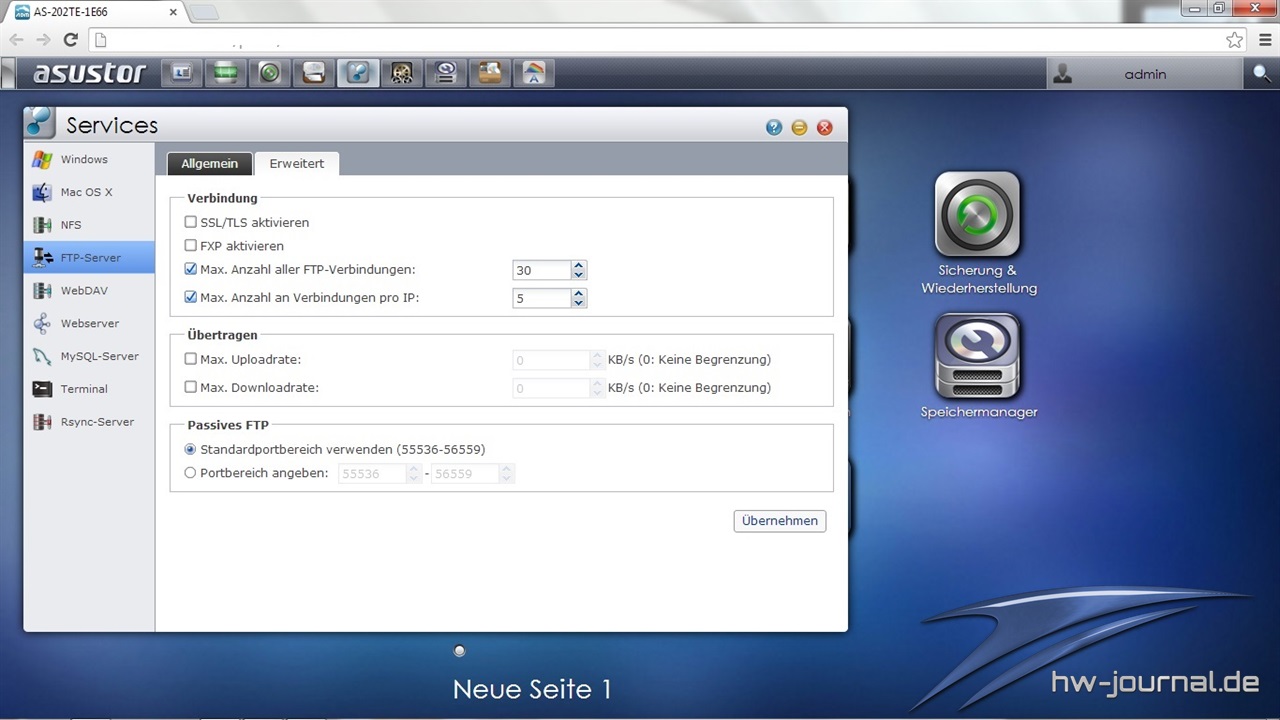The width and height of the screenshot is (1280, 720).
Task: Click the AS-202TE-1E66 browser tab
Action: (95, 12)
